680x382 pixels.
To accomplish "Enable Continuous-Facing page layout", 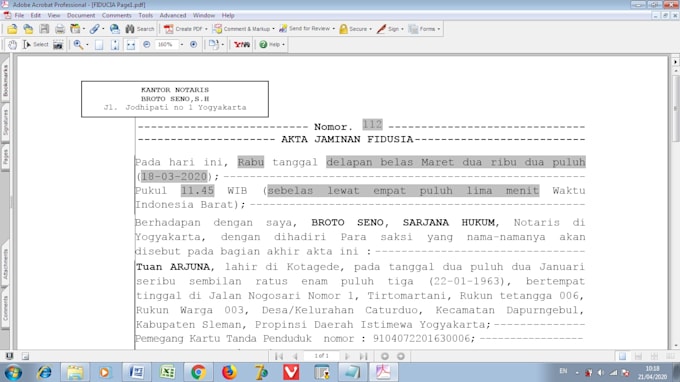I will 654,356.
